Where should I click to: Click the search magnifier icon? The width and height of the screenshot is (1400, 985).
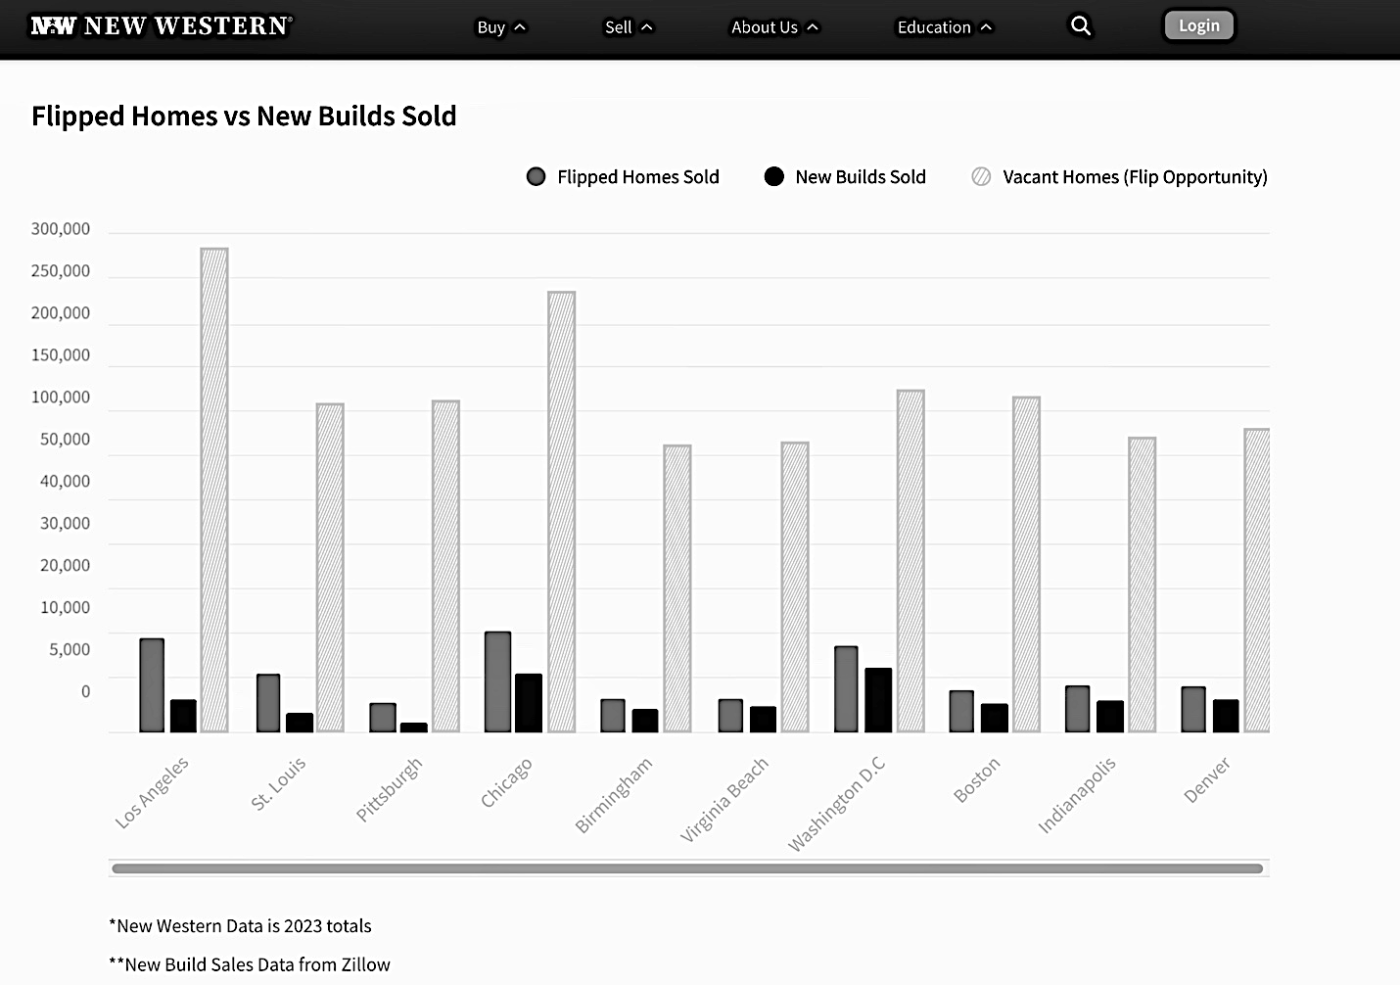point(1080,26)
